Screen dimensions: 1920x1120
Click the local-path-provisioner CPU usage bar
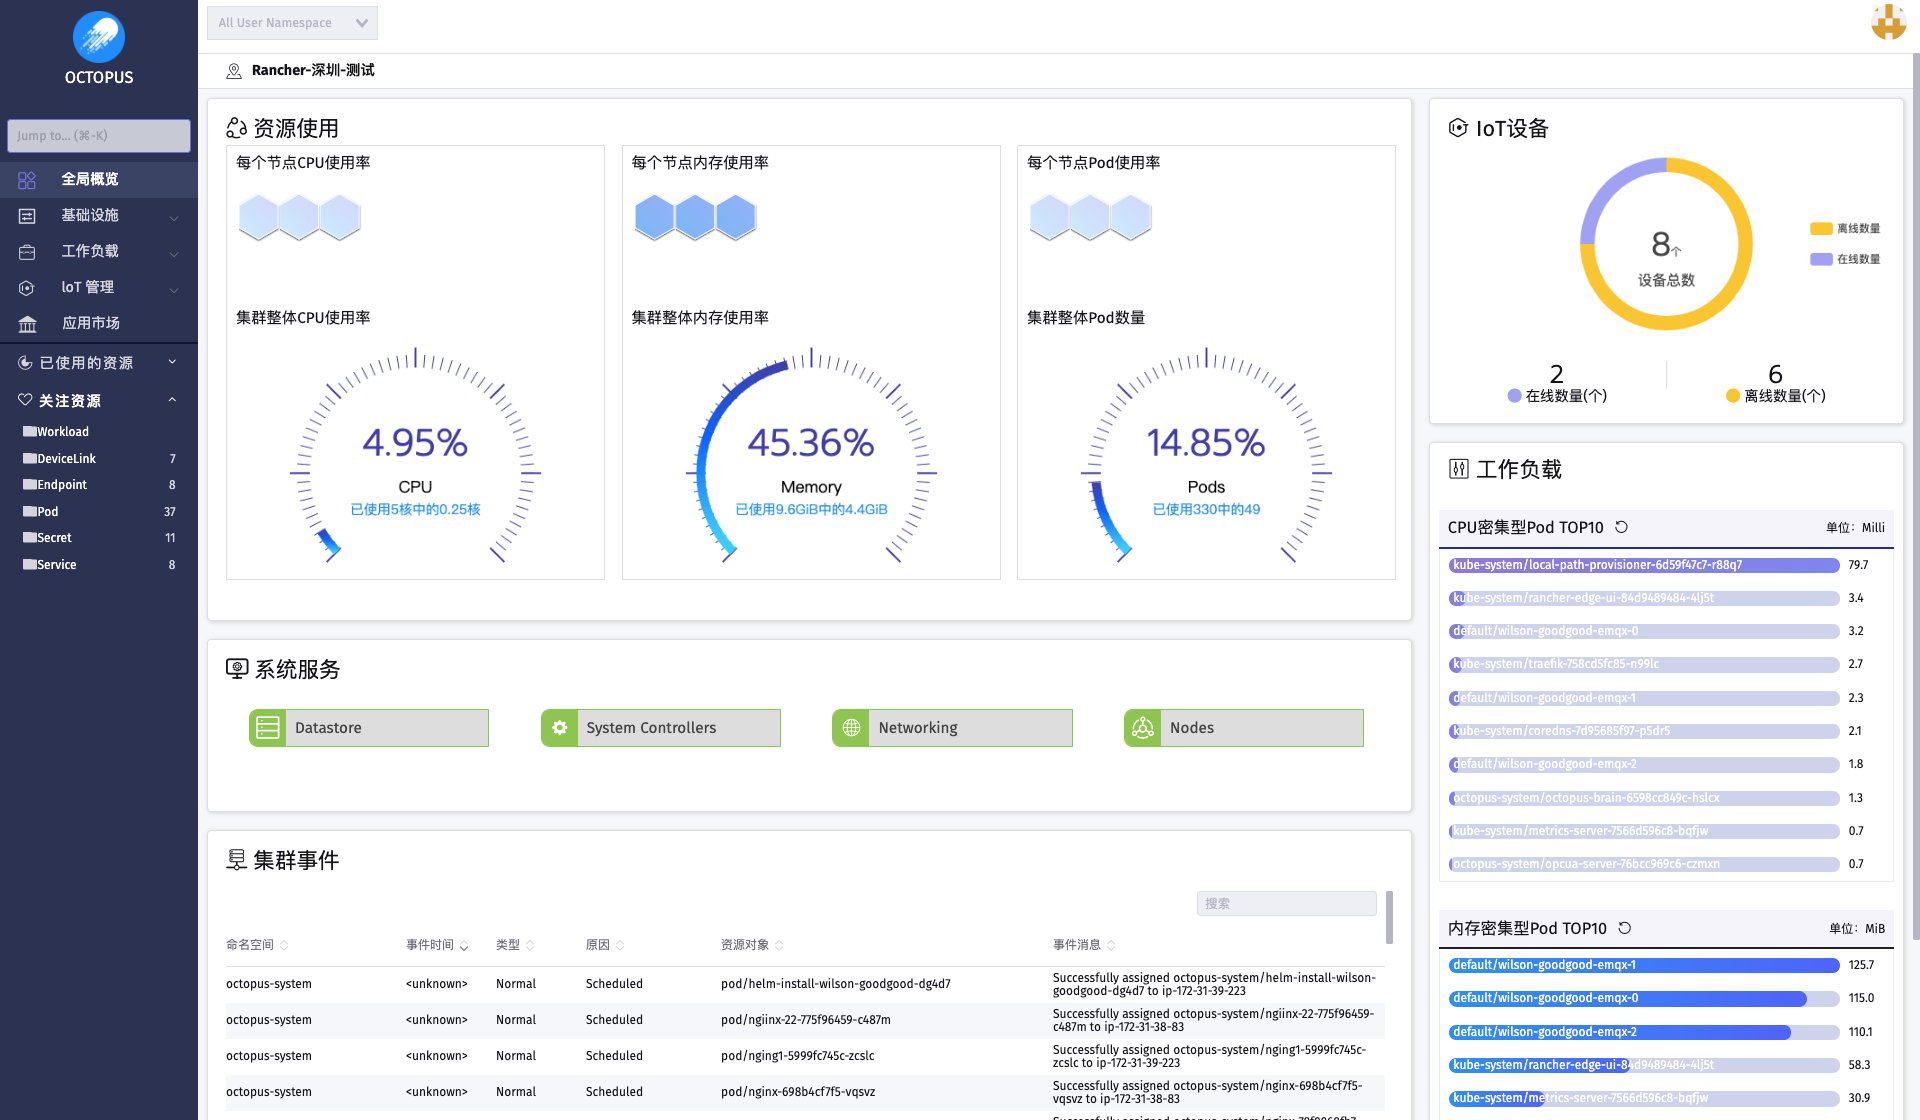(1643, 565)
